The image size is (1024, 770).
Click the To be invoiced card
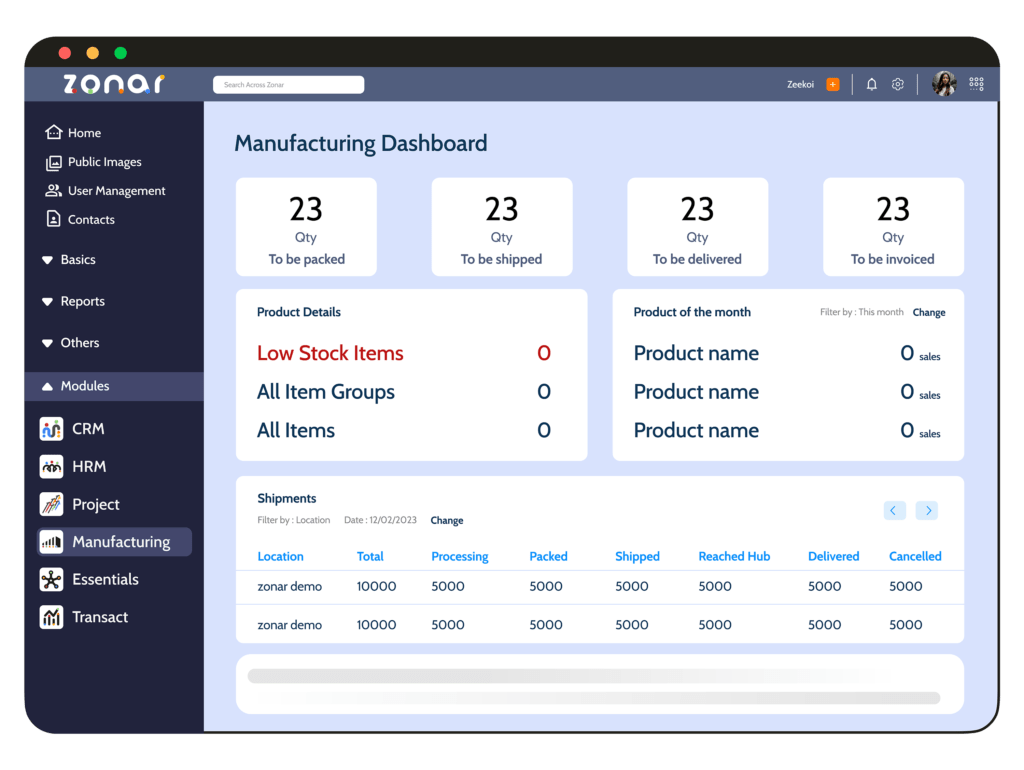click(893, 227)
